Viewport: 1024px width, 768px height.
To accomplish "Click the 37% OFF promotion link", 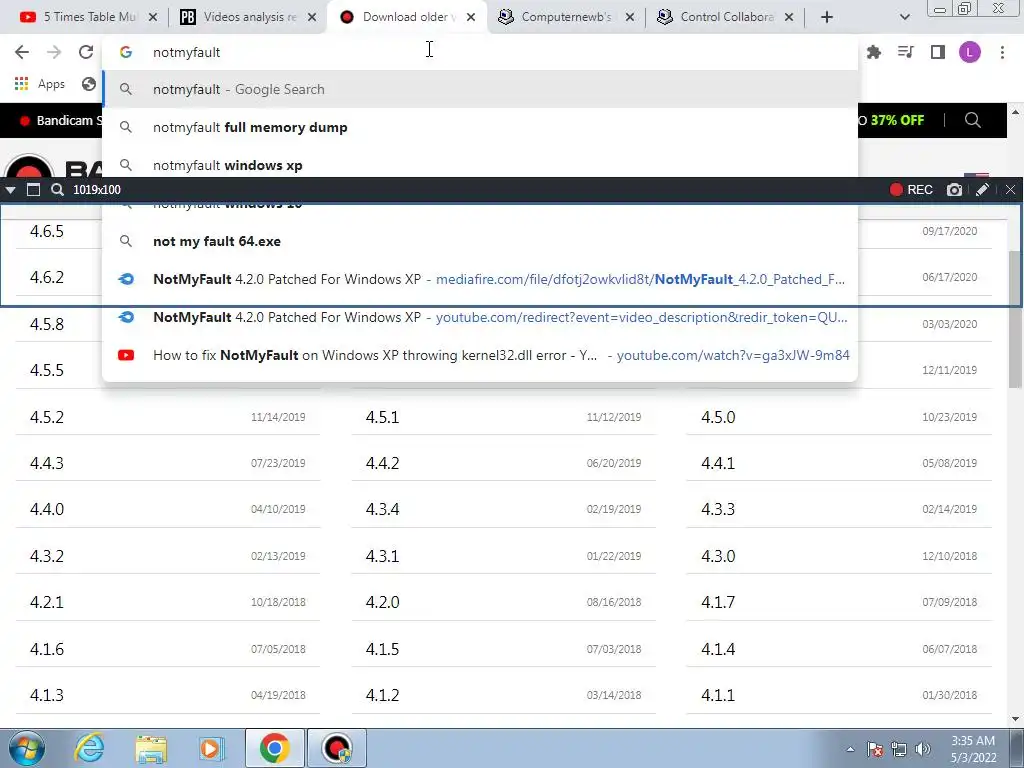I will (x=897, y=120).
